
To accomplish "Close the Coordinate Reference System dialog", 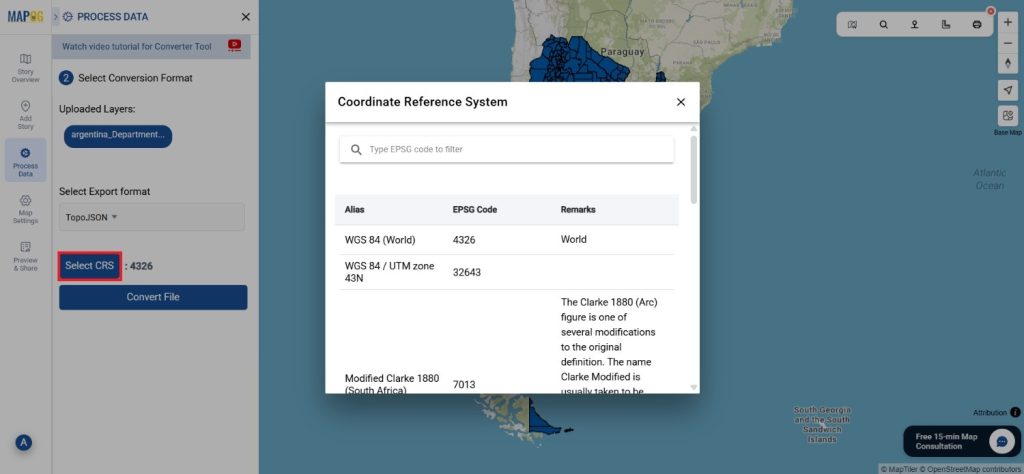I will tap(681, 102).
